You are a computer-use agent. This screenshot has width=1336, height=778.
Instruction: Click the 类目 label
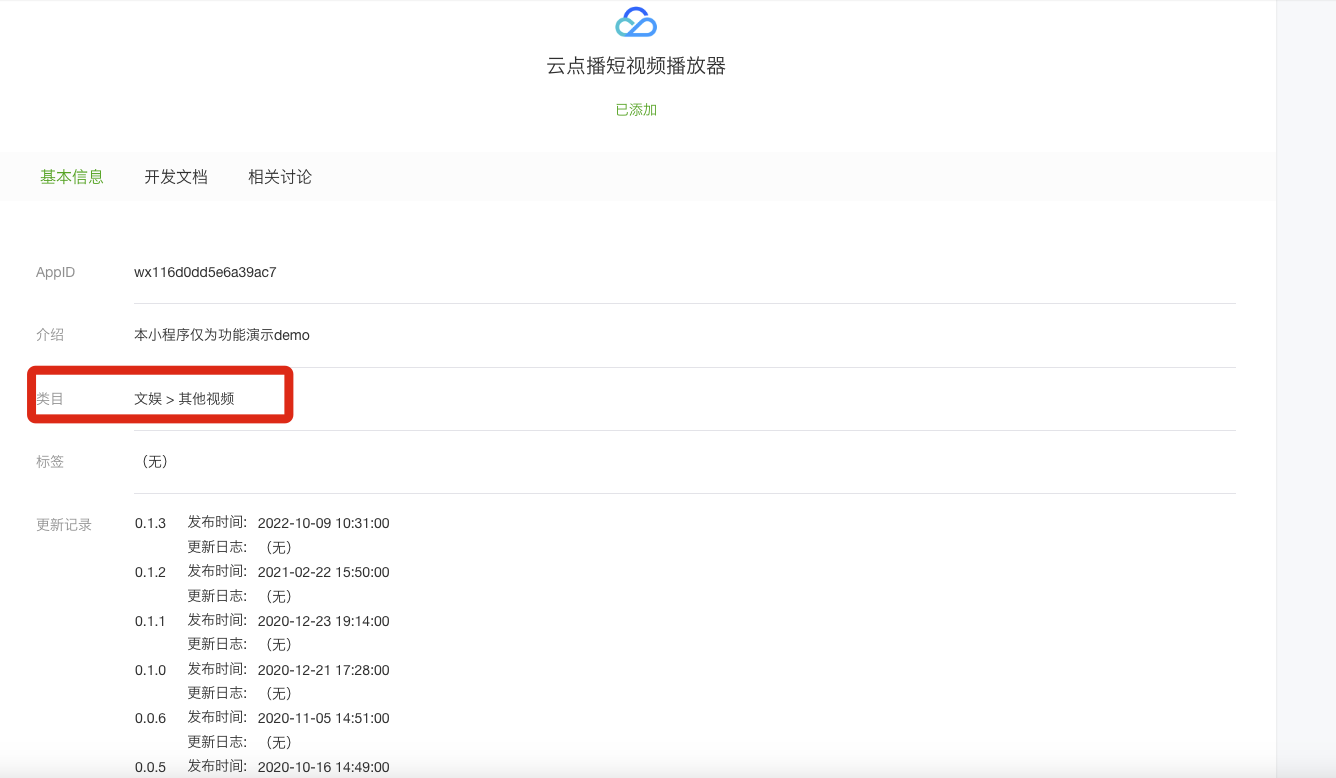(50, 398)
